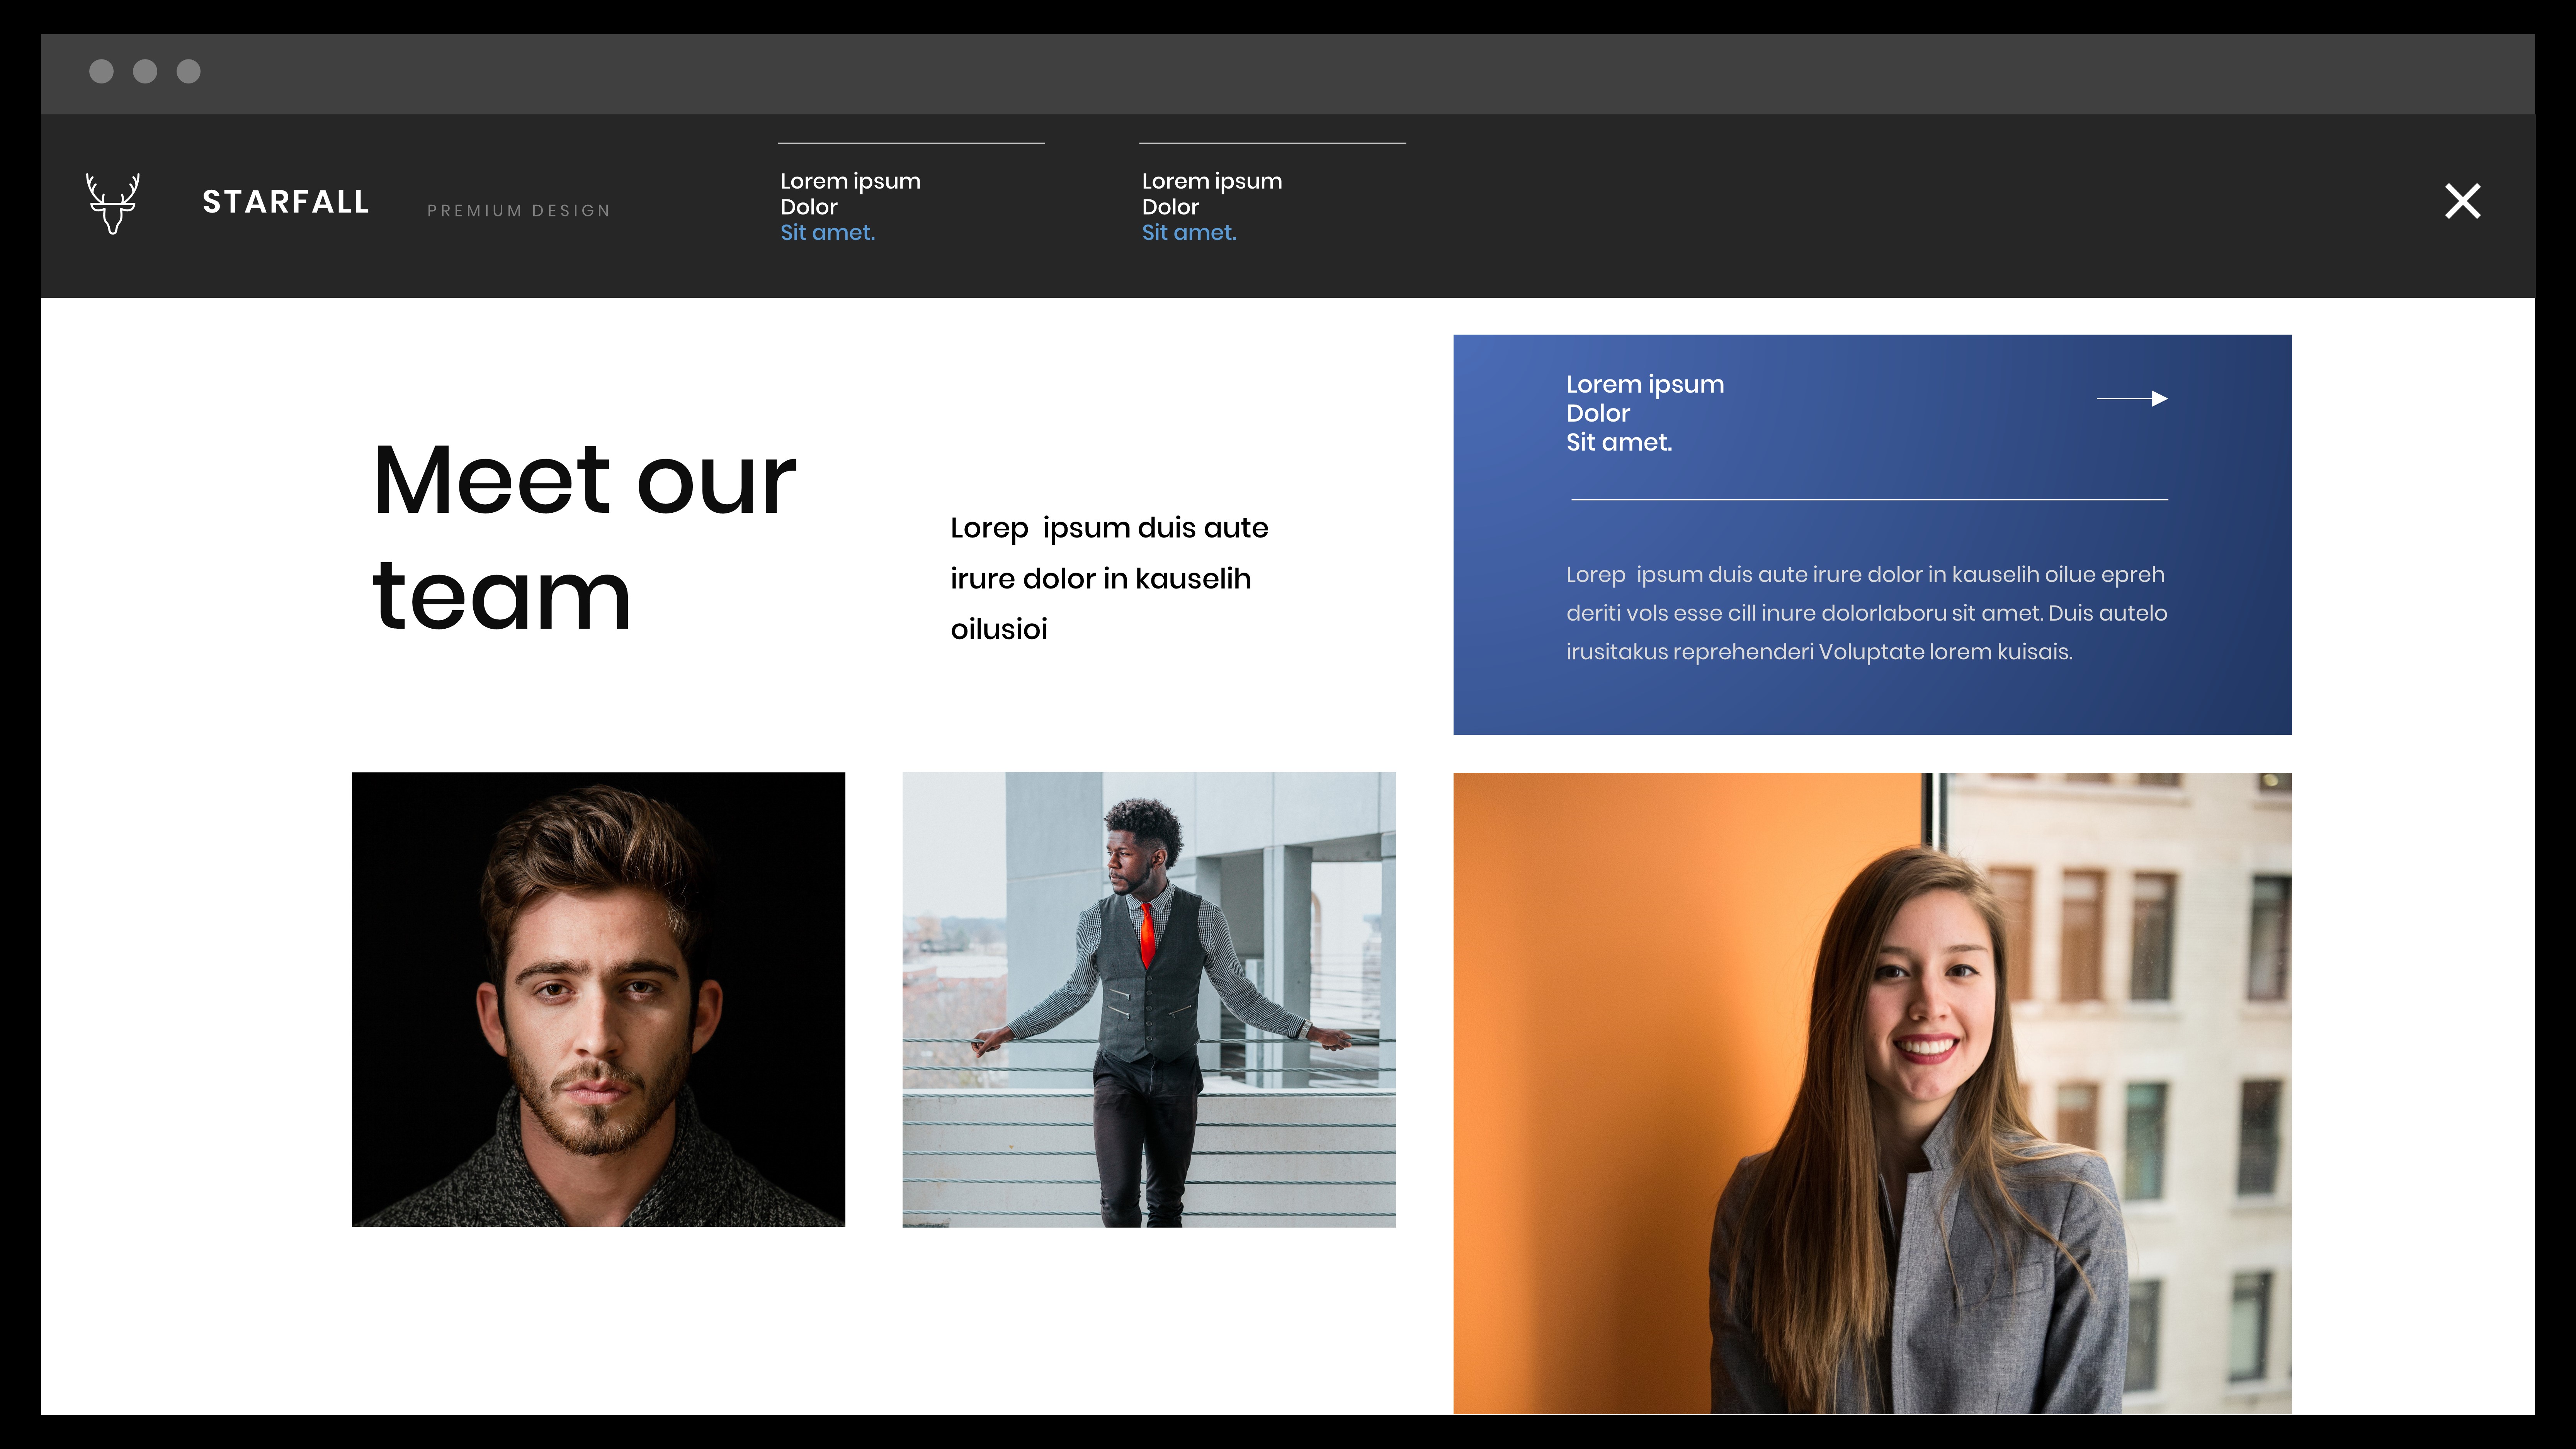The image size is (2576, 1449).
Task: Click the STARFALL brand name
Action: click(286, 202)
